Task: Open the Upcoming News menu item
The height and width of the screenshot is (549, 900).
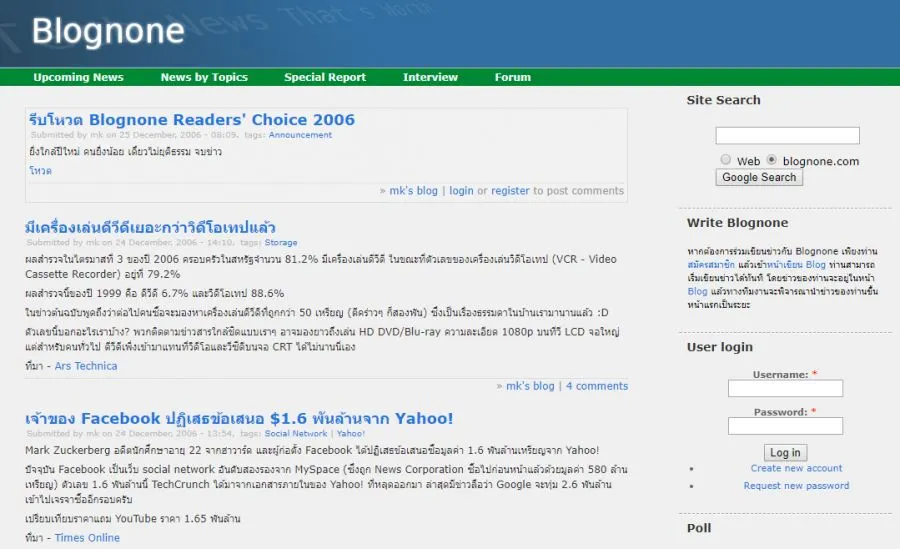Action: click(78, 77)
